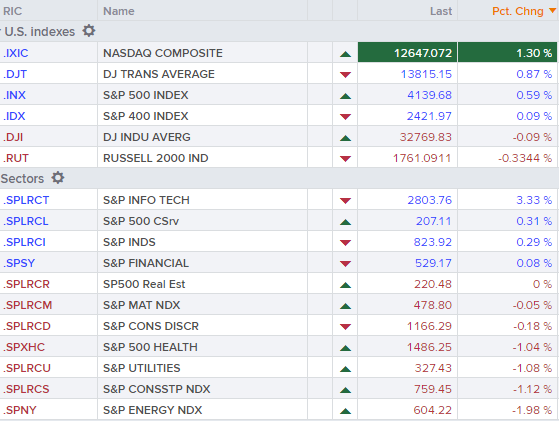559x421 pixels.
Task: Click the up arrow in S&P 500 INDEX row
Action: [345, 96]
